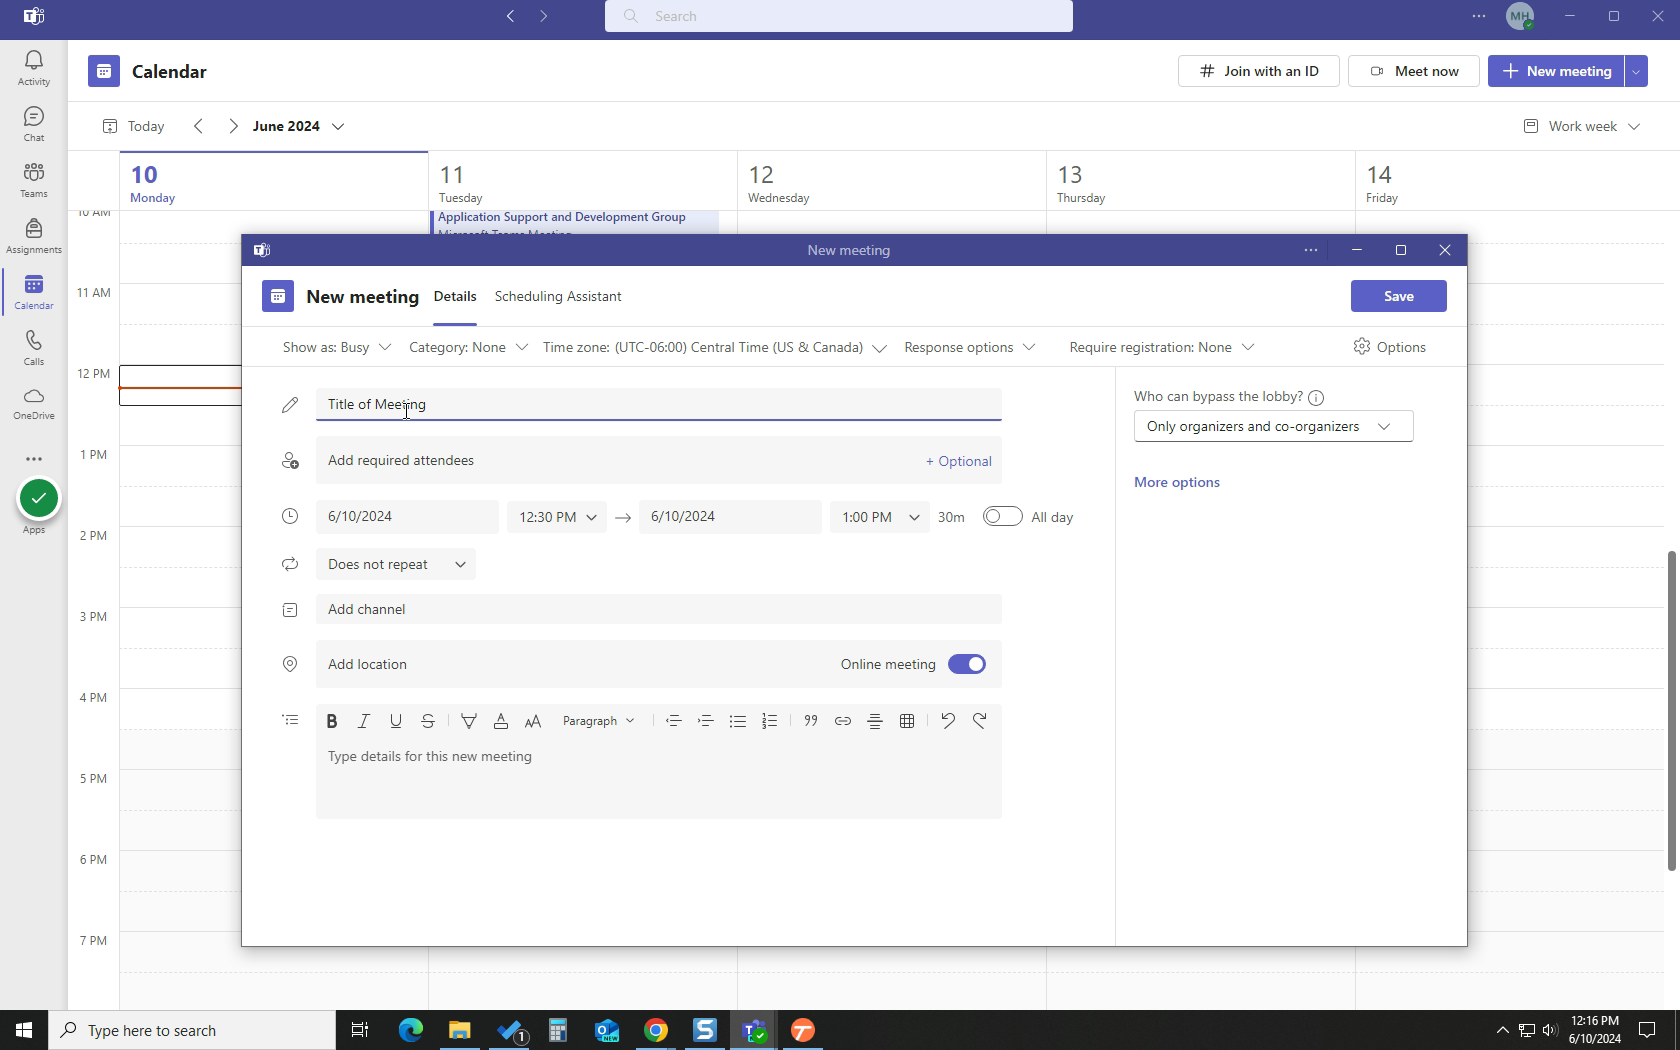This screenshot has height=1050, width=1680.
Task: Toggle bold formatting in meeting details
Action: (332, 721)
